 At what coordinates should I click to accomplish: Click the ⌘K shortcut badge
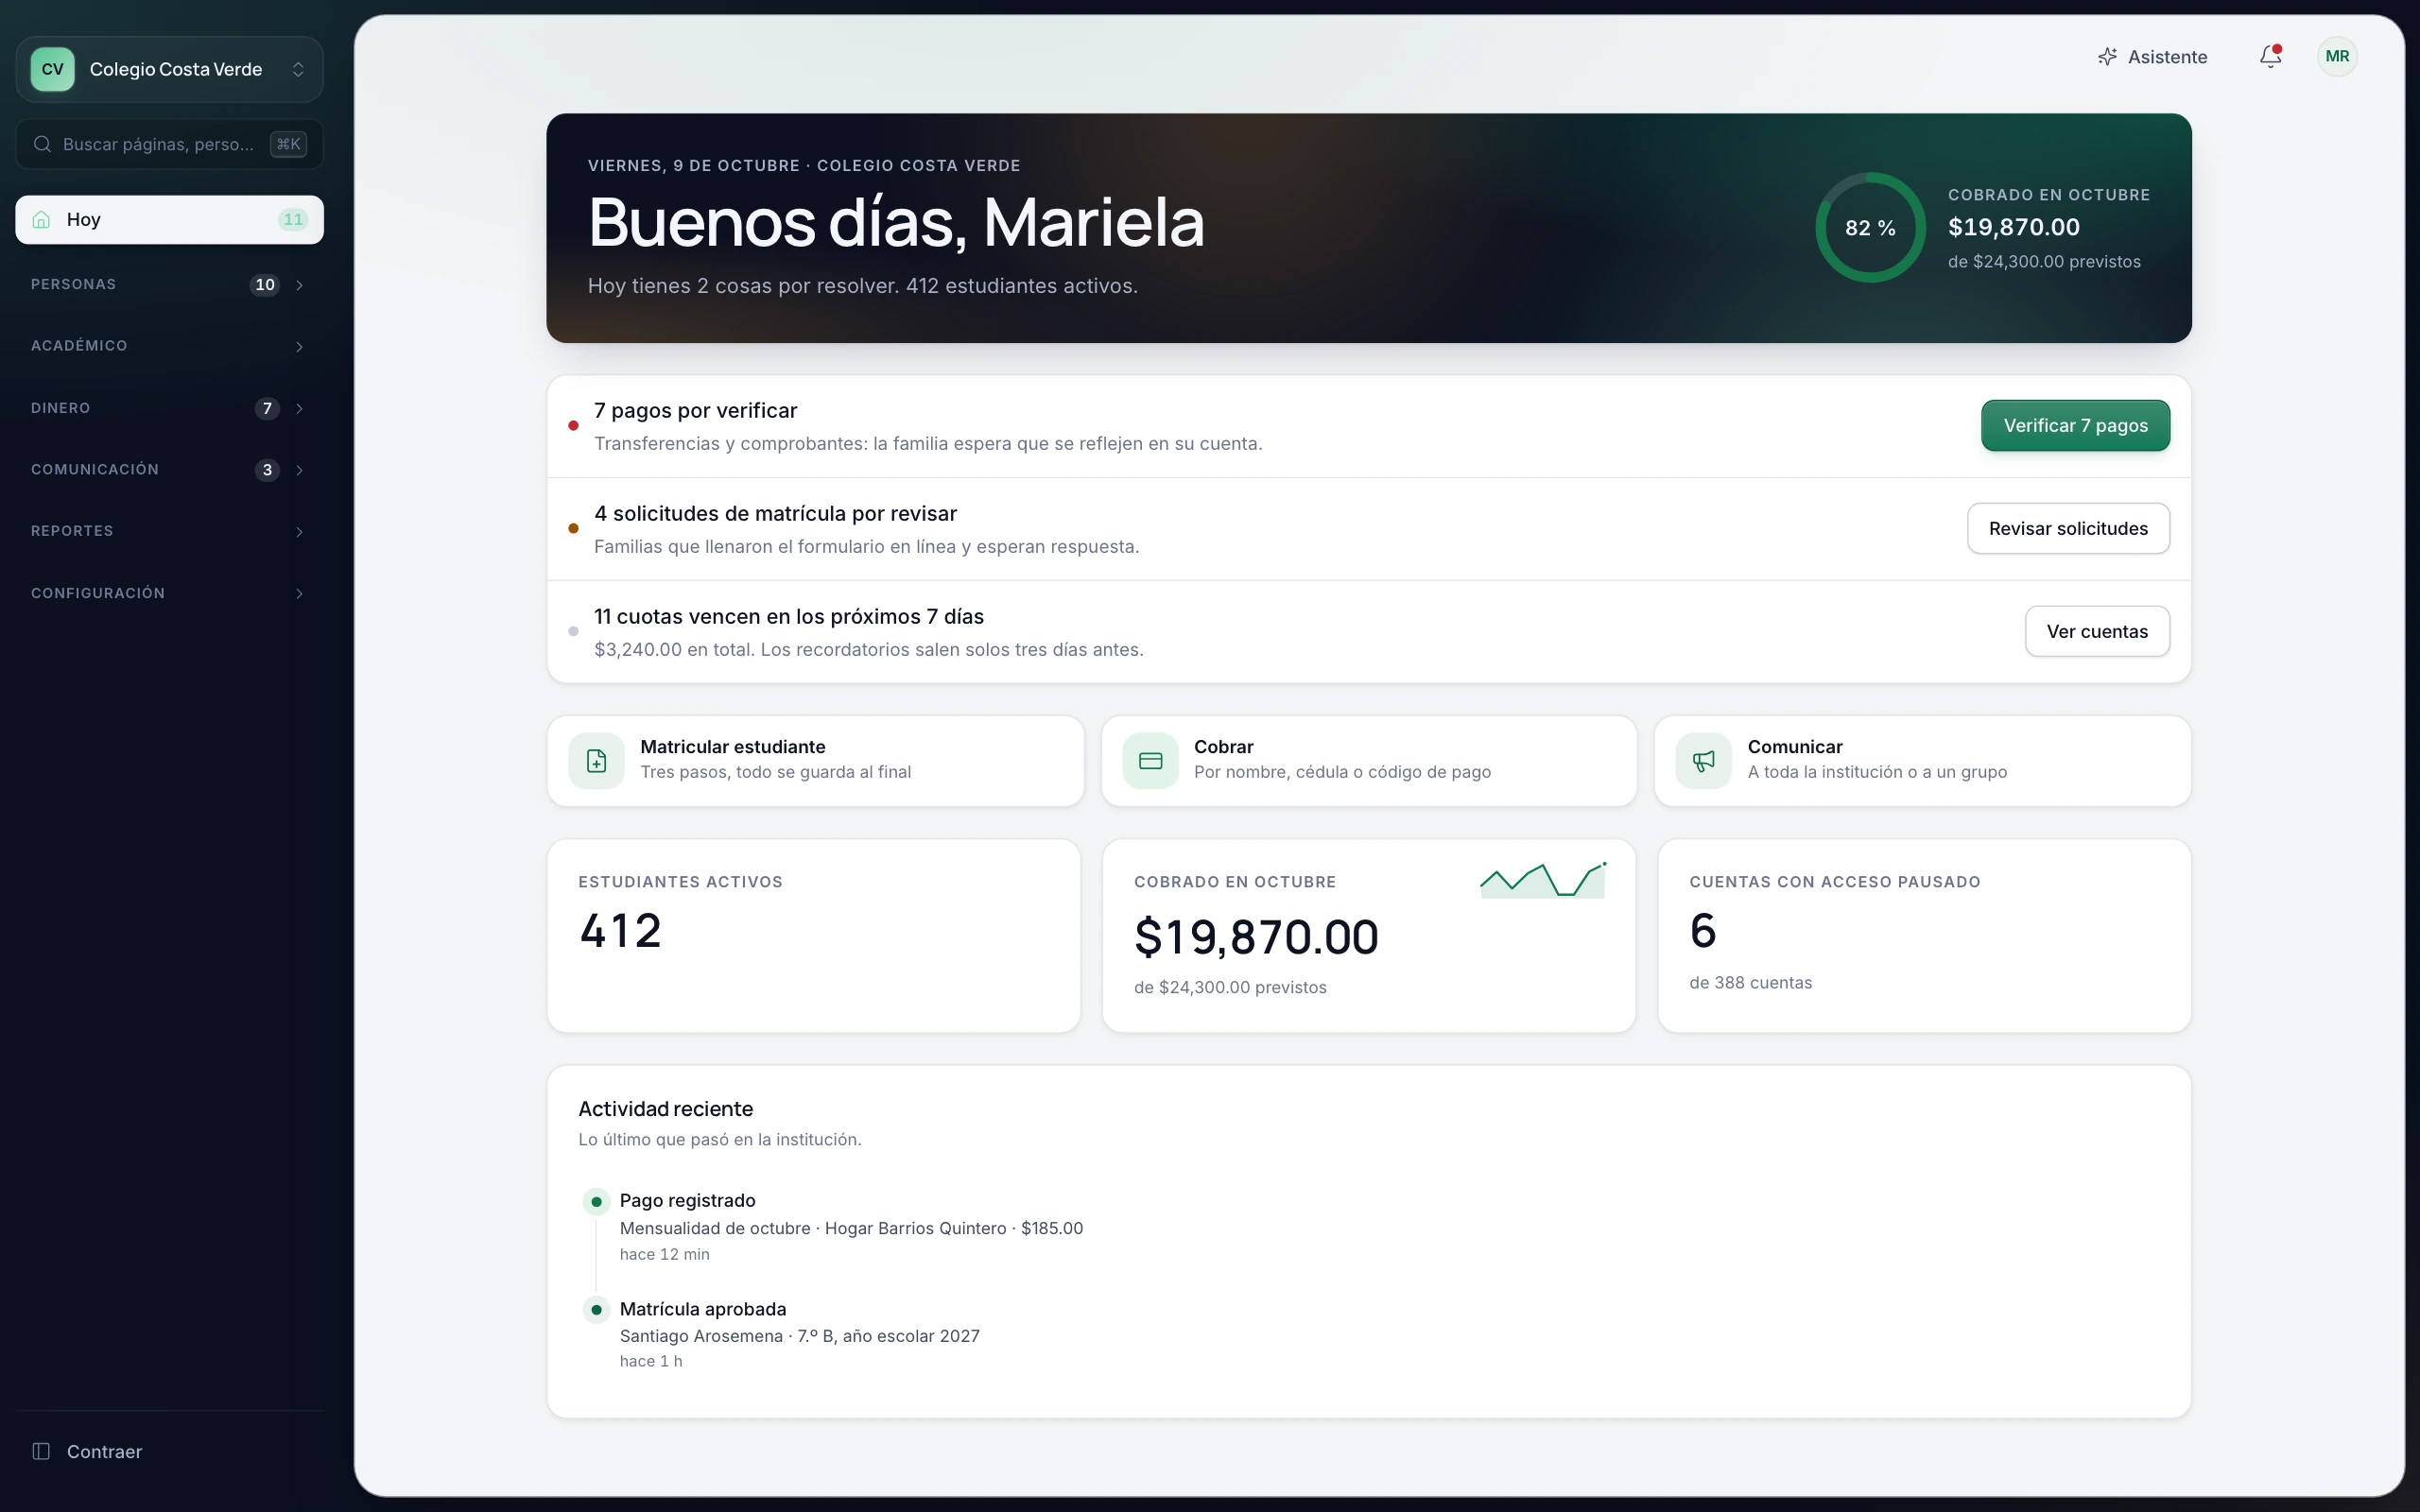(x=288, y=144)
